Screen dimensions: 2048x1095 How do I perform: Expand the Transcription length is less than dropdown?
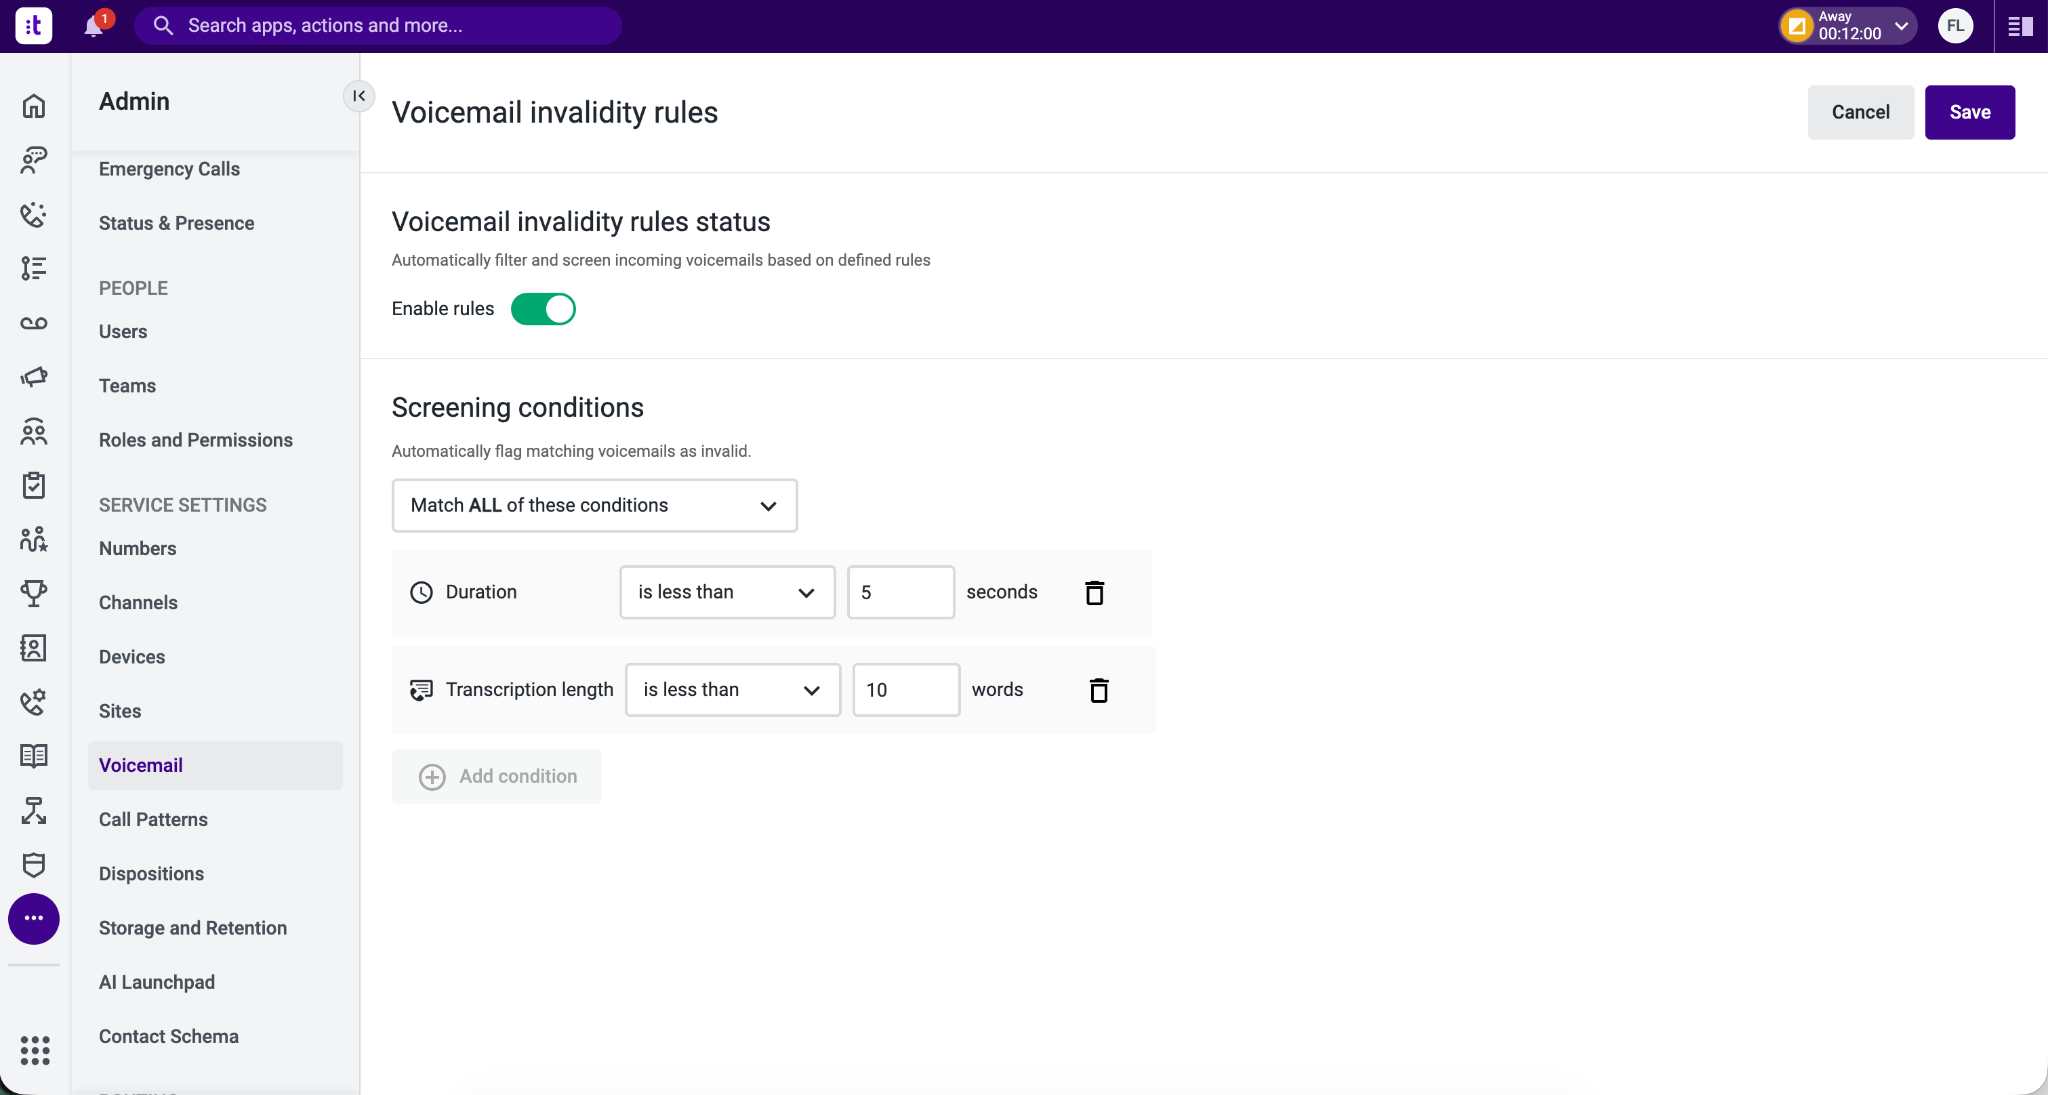(733, 691)
